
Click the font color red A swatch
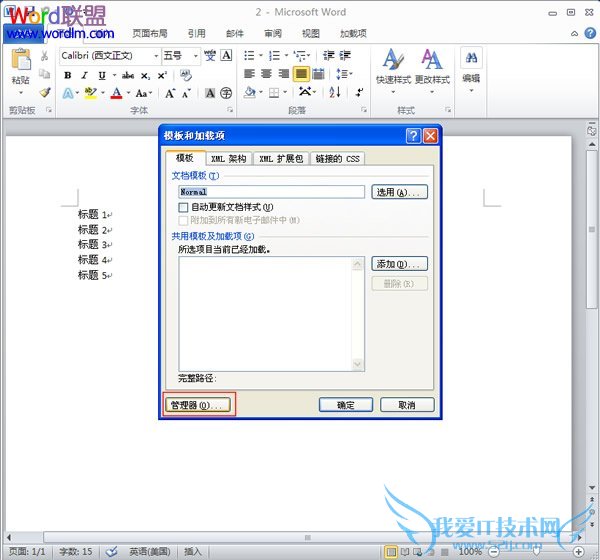pyautogui.click(x=117, y=93)
